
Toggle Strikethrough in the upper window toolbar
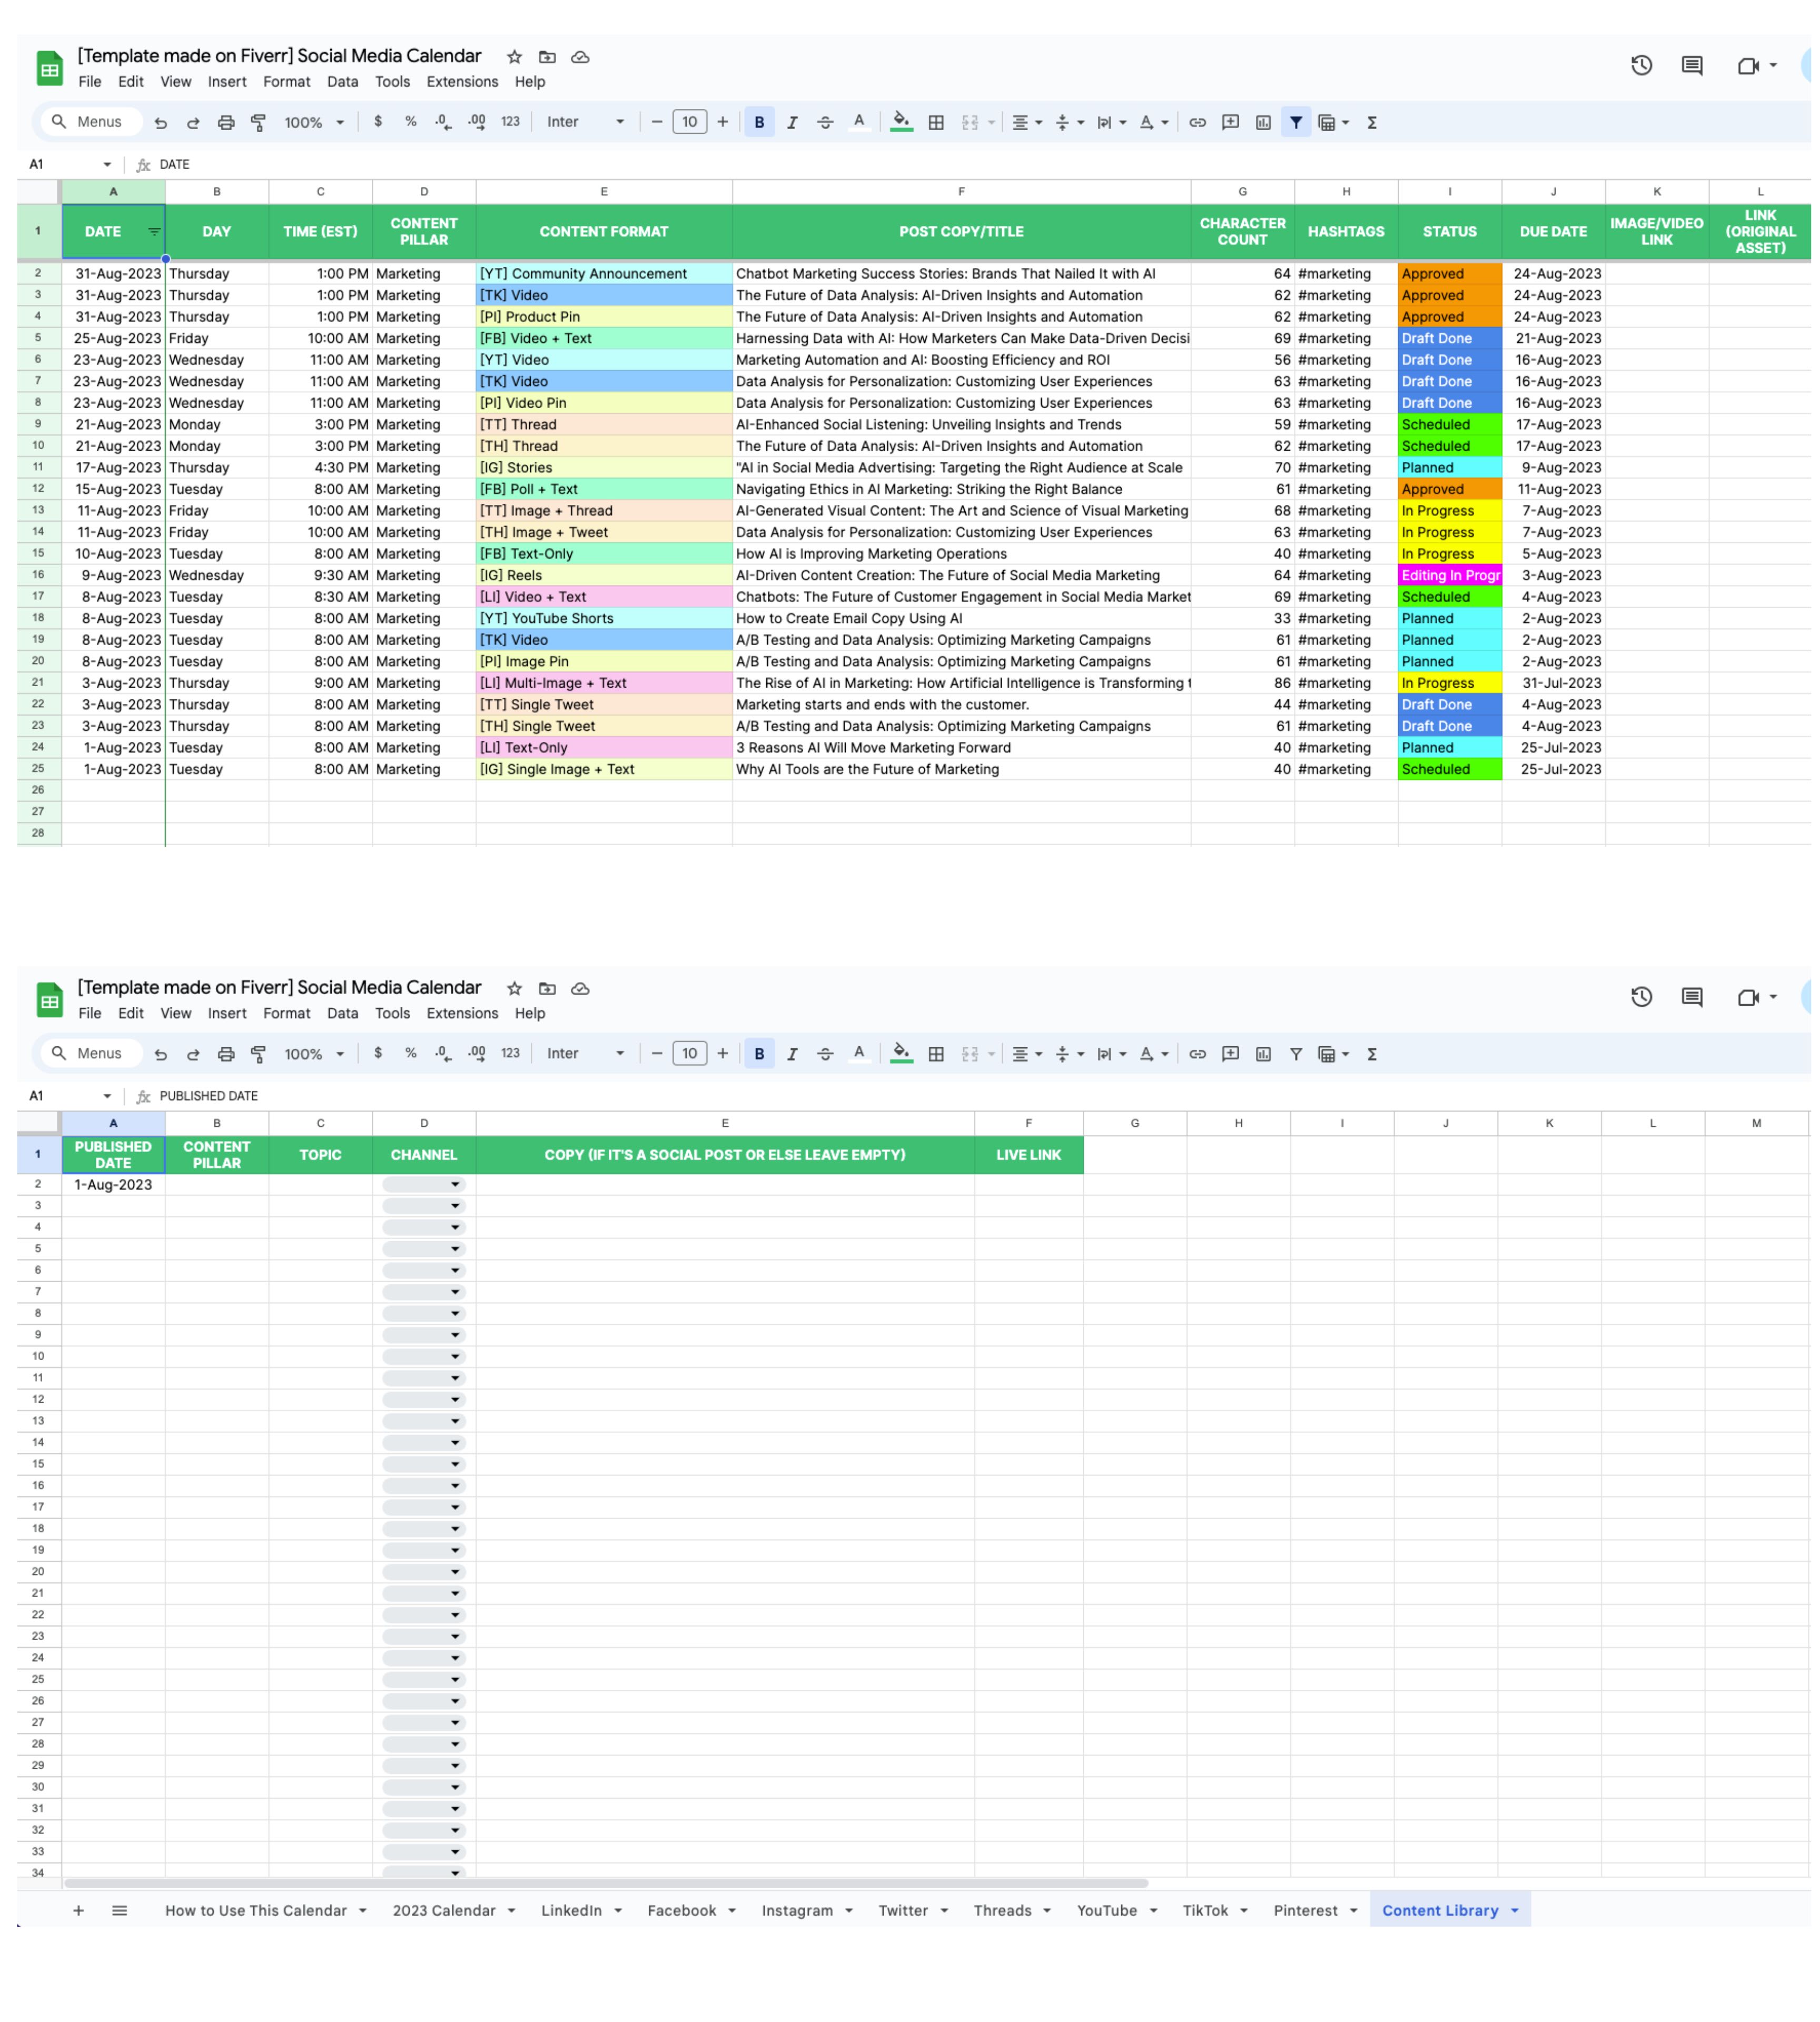[x=825, y=122]
